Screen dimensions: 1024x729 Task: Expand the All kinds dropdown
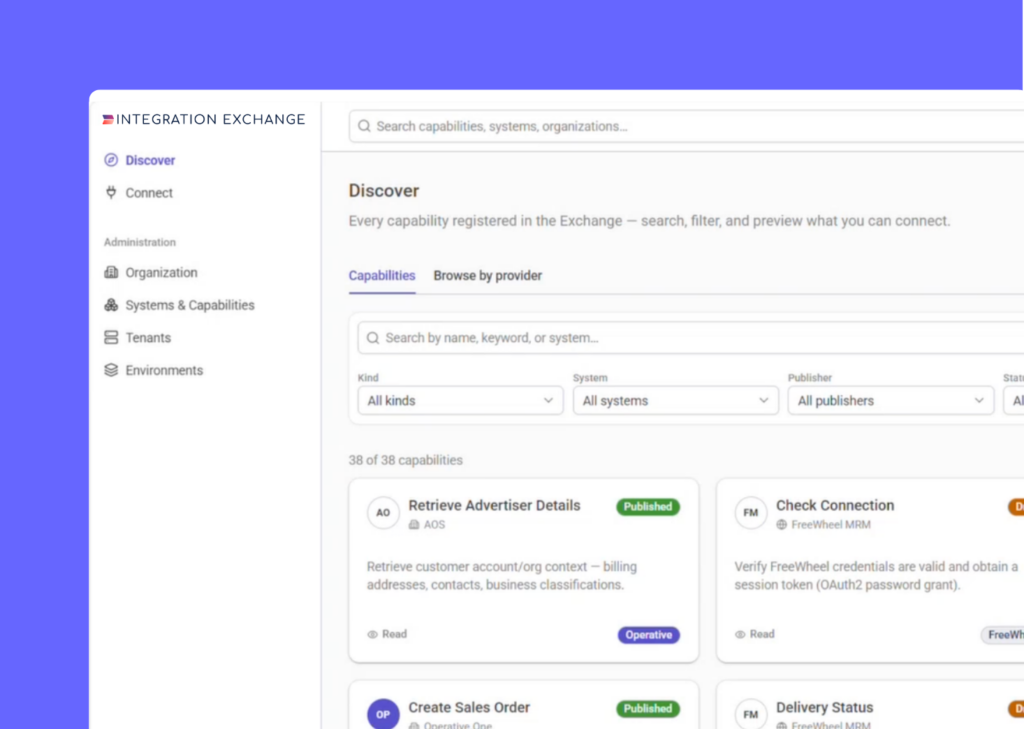tap(460, 400)
